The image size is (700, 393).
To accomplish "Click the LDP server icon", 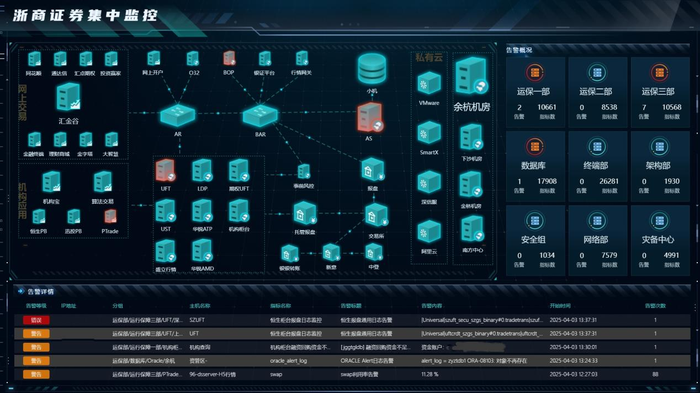I will pyautogui.click(x=202, y=171).
